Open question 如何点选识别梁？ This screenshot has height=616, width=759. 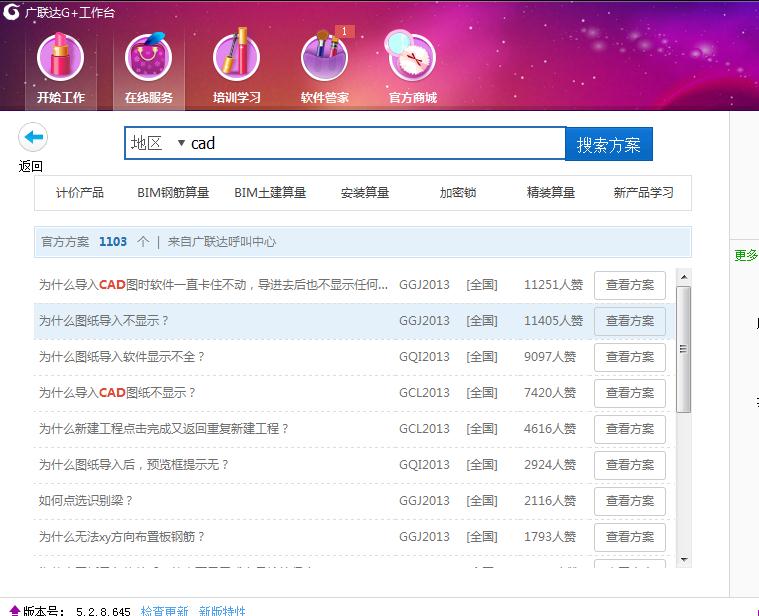point(86,500)
